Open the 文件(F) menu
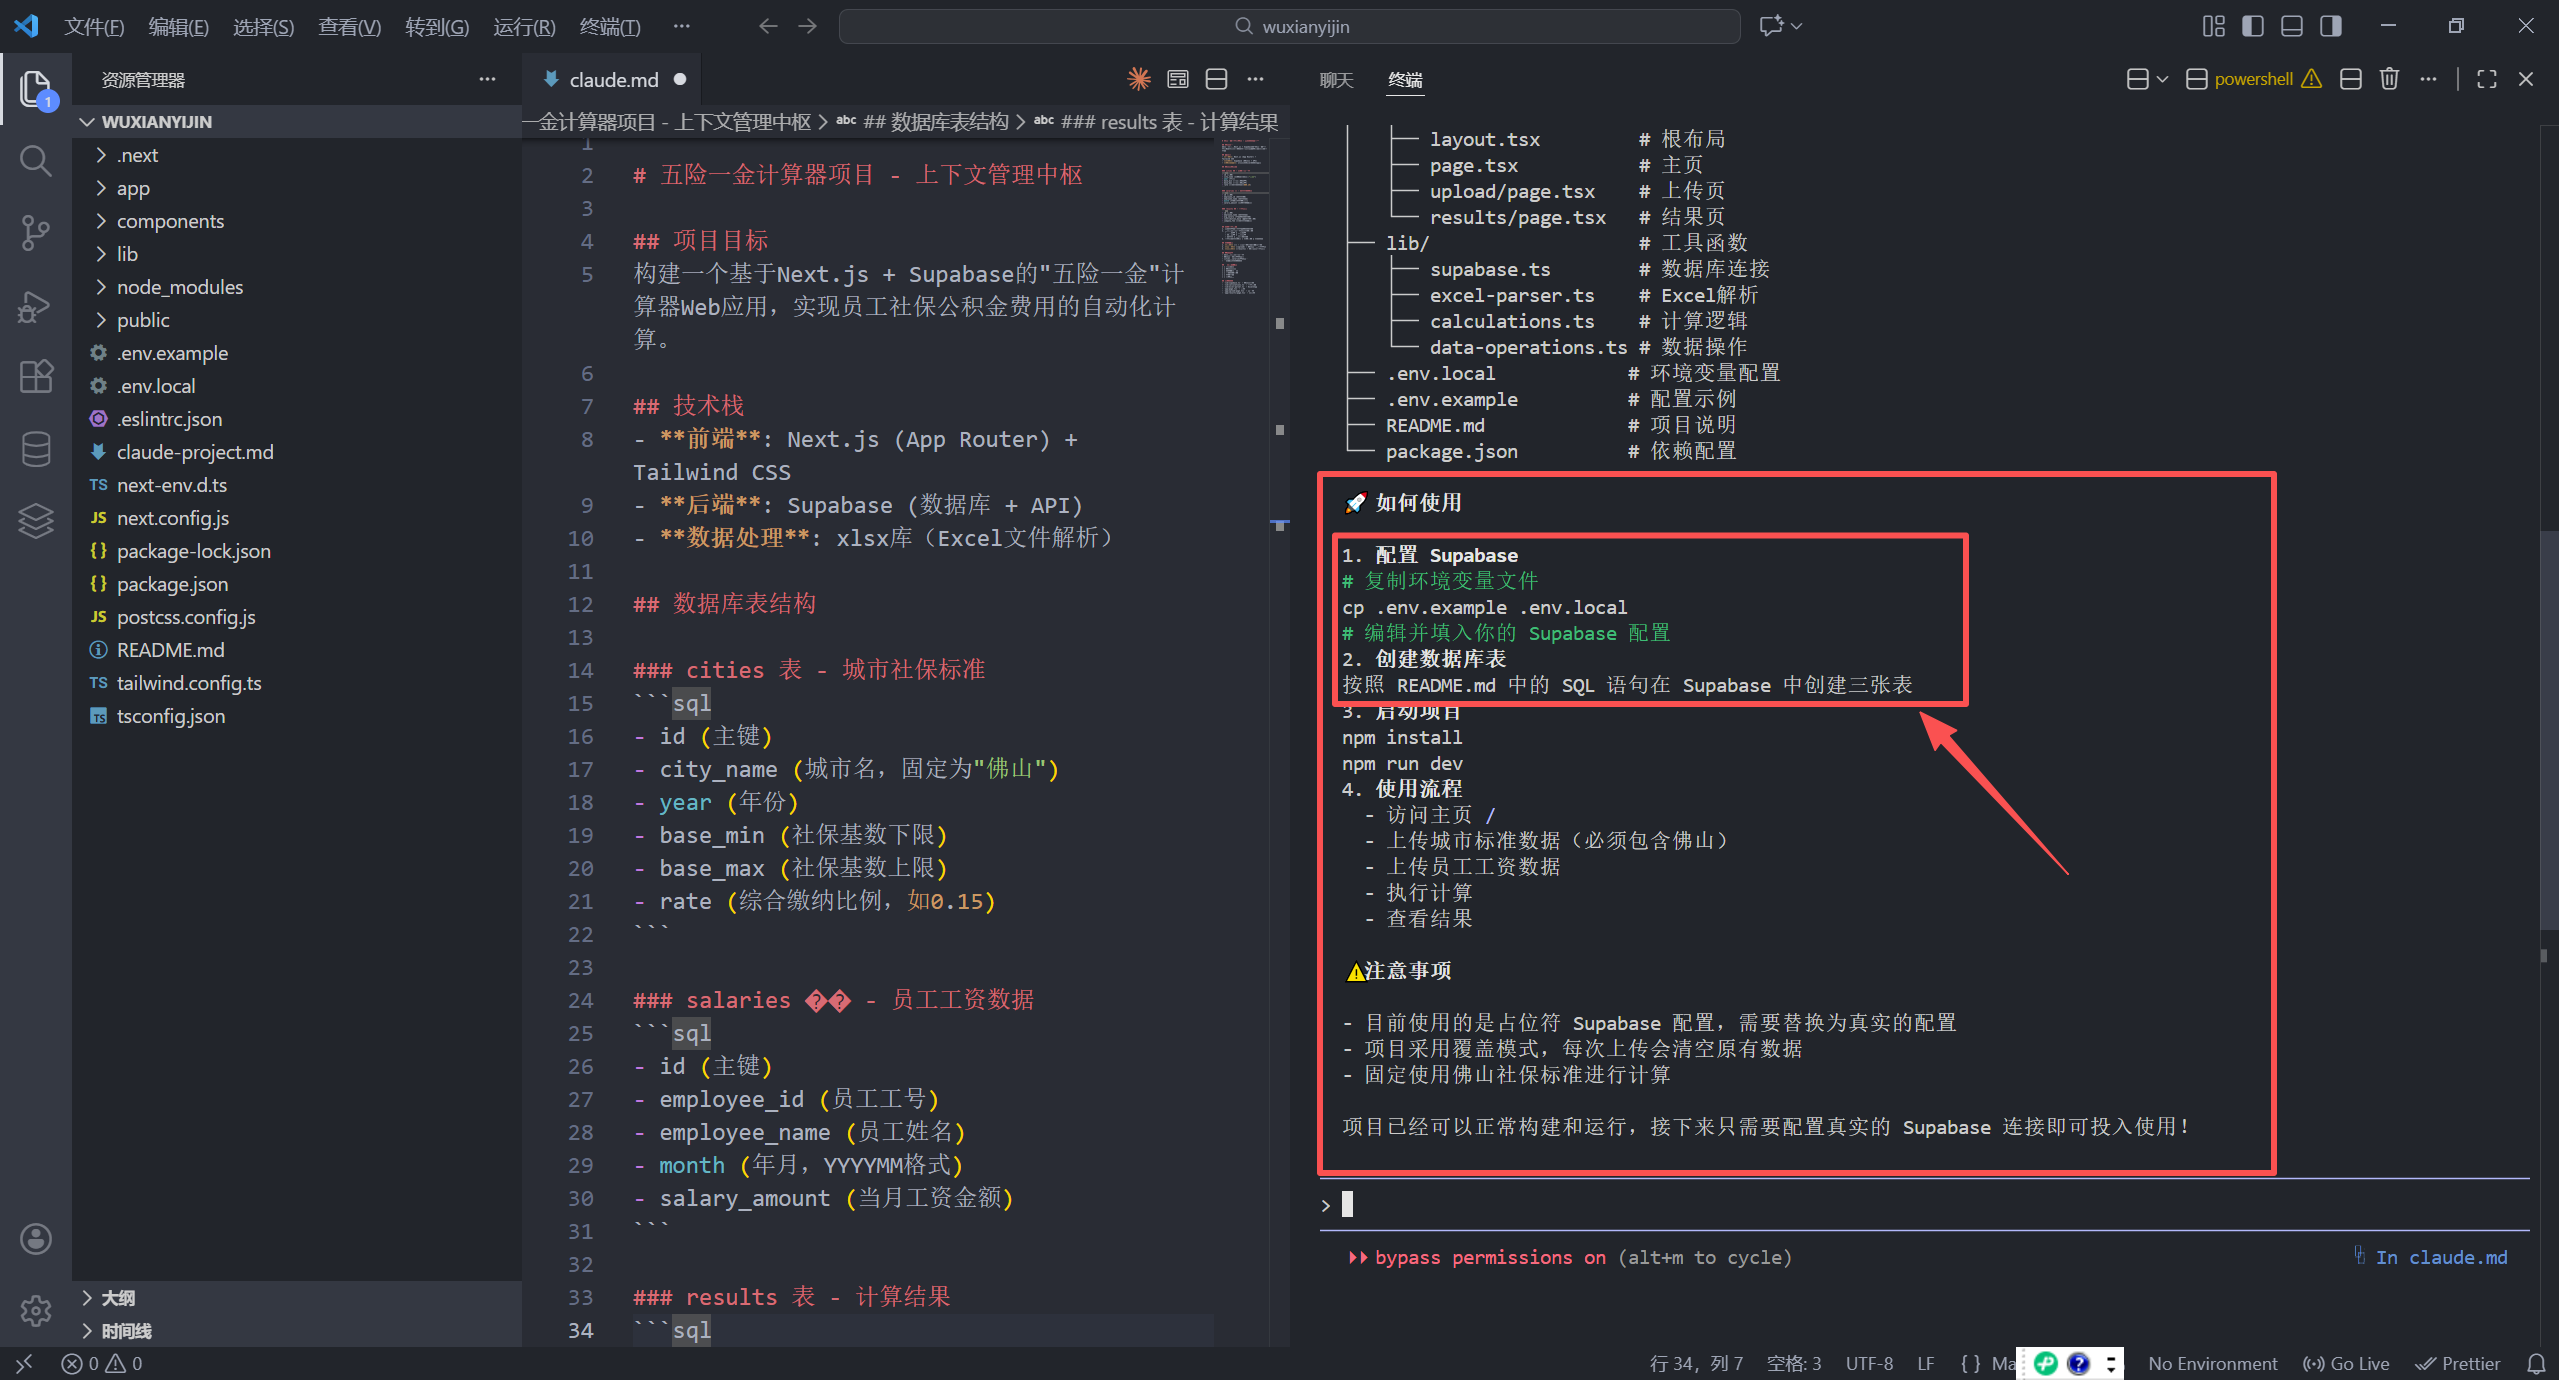 [94, 26]
